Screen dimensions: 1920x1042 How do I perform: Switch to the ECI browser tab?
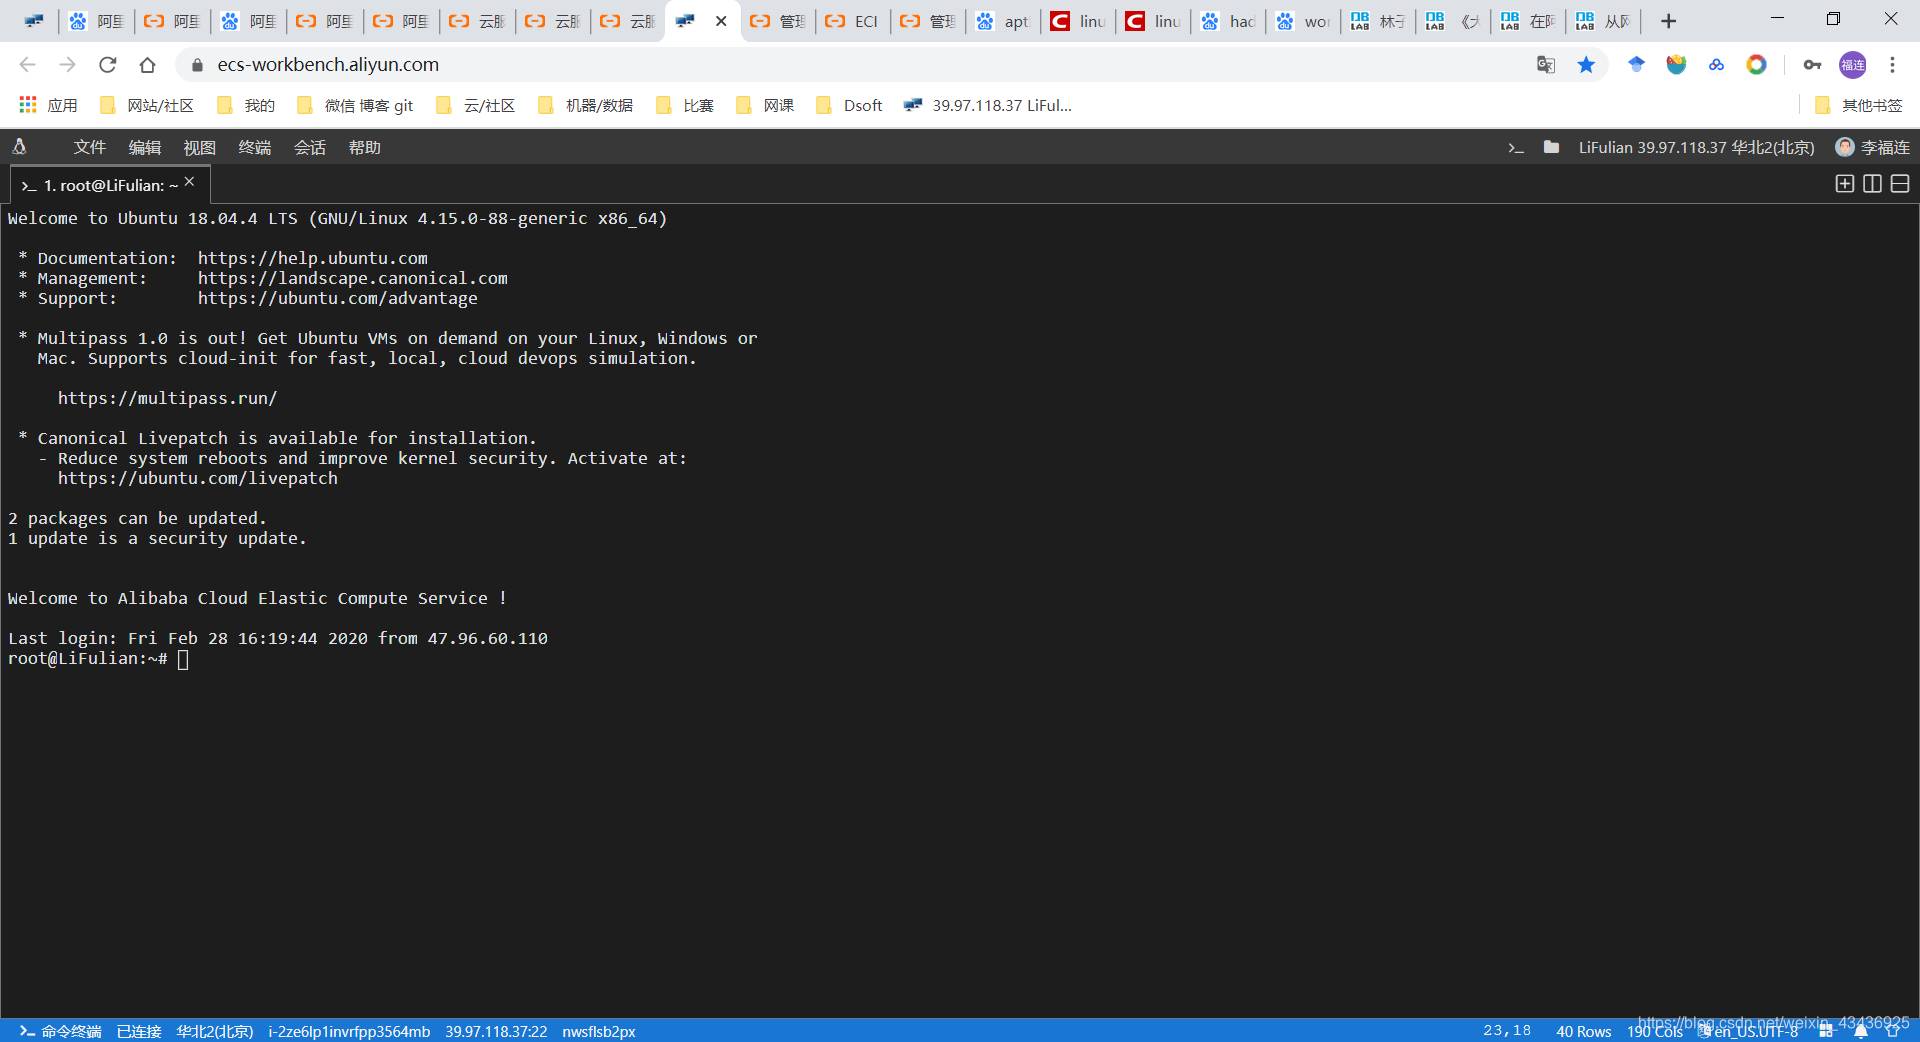point(853,21)
